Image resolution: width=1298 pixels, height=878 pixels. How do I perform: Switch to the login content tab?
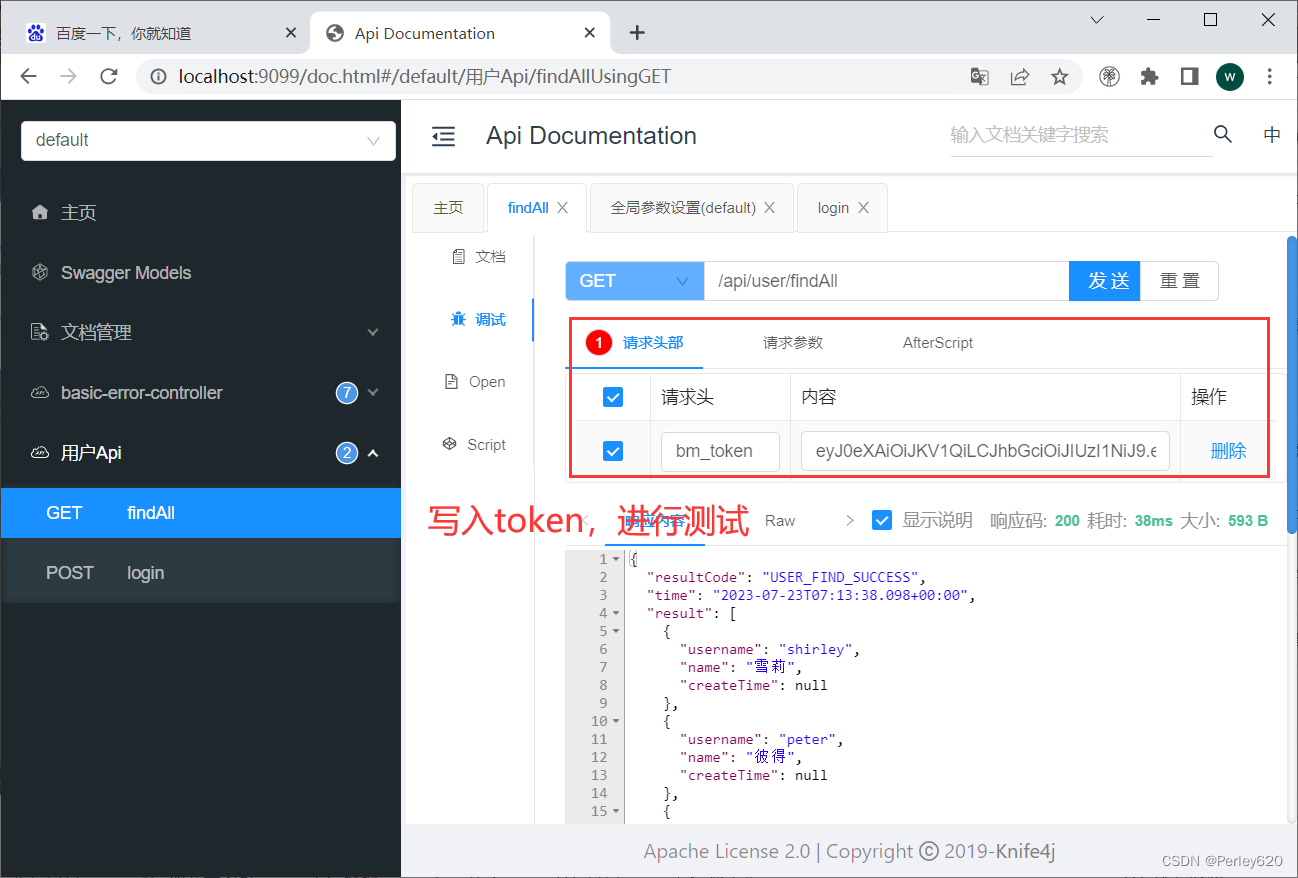(x=833, y=208)
